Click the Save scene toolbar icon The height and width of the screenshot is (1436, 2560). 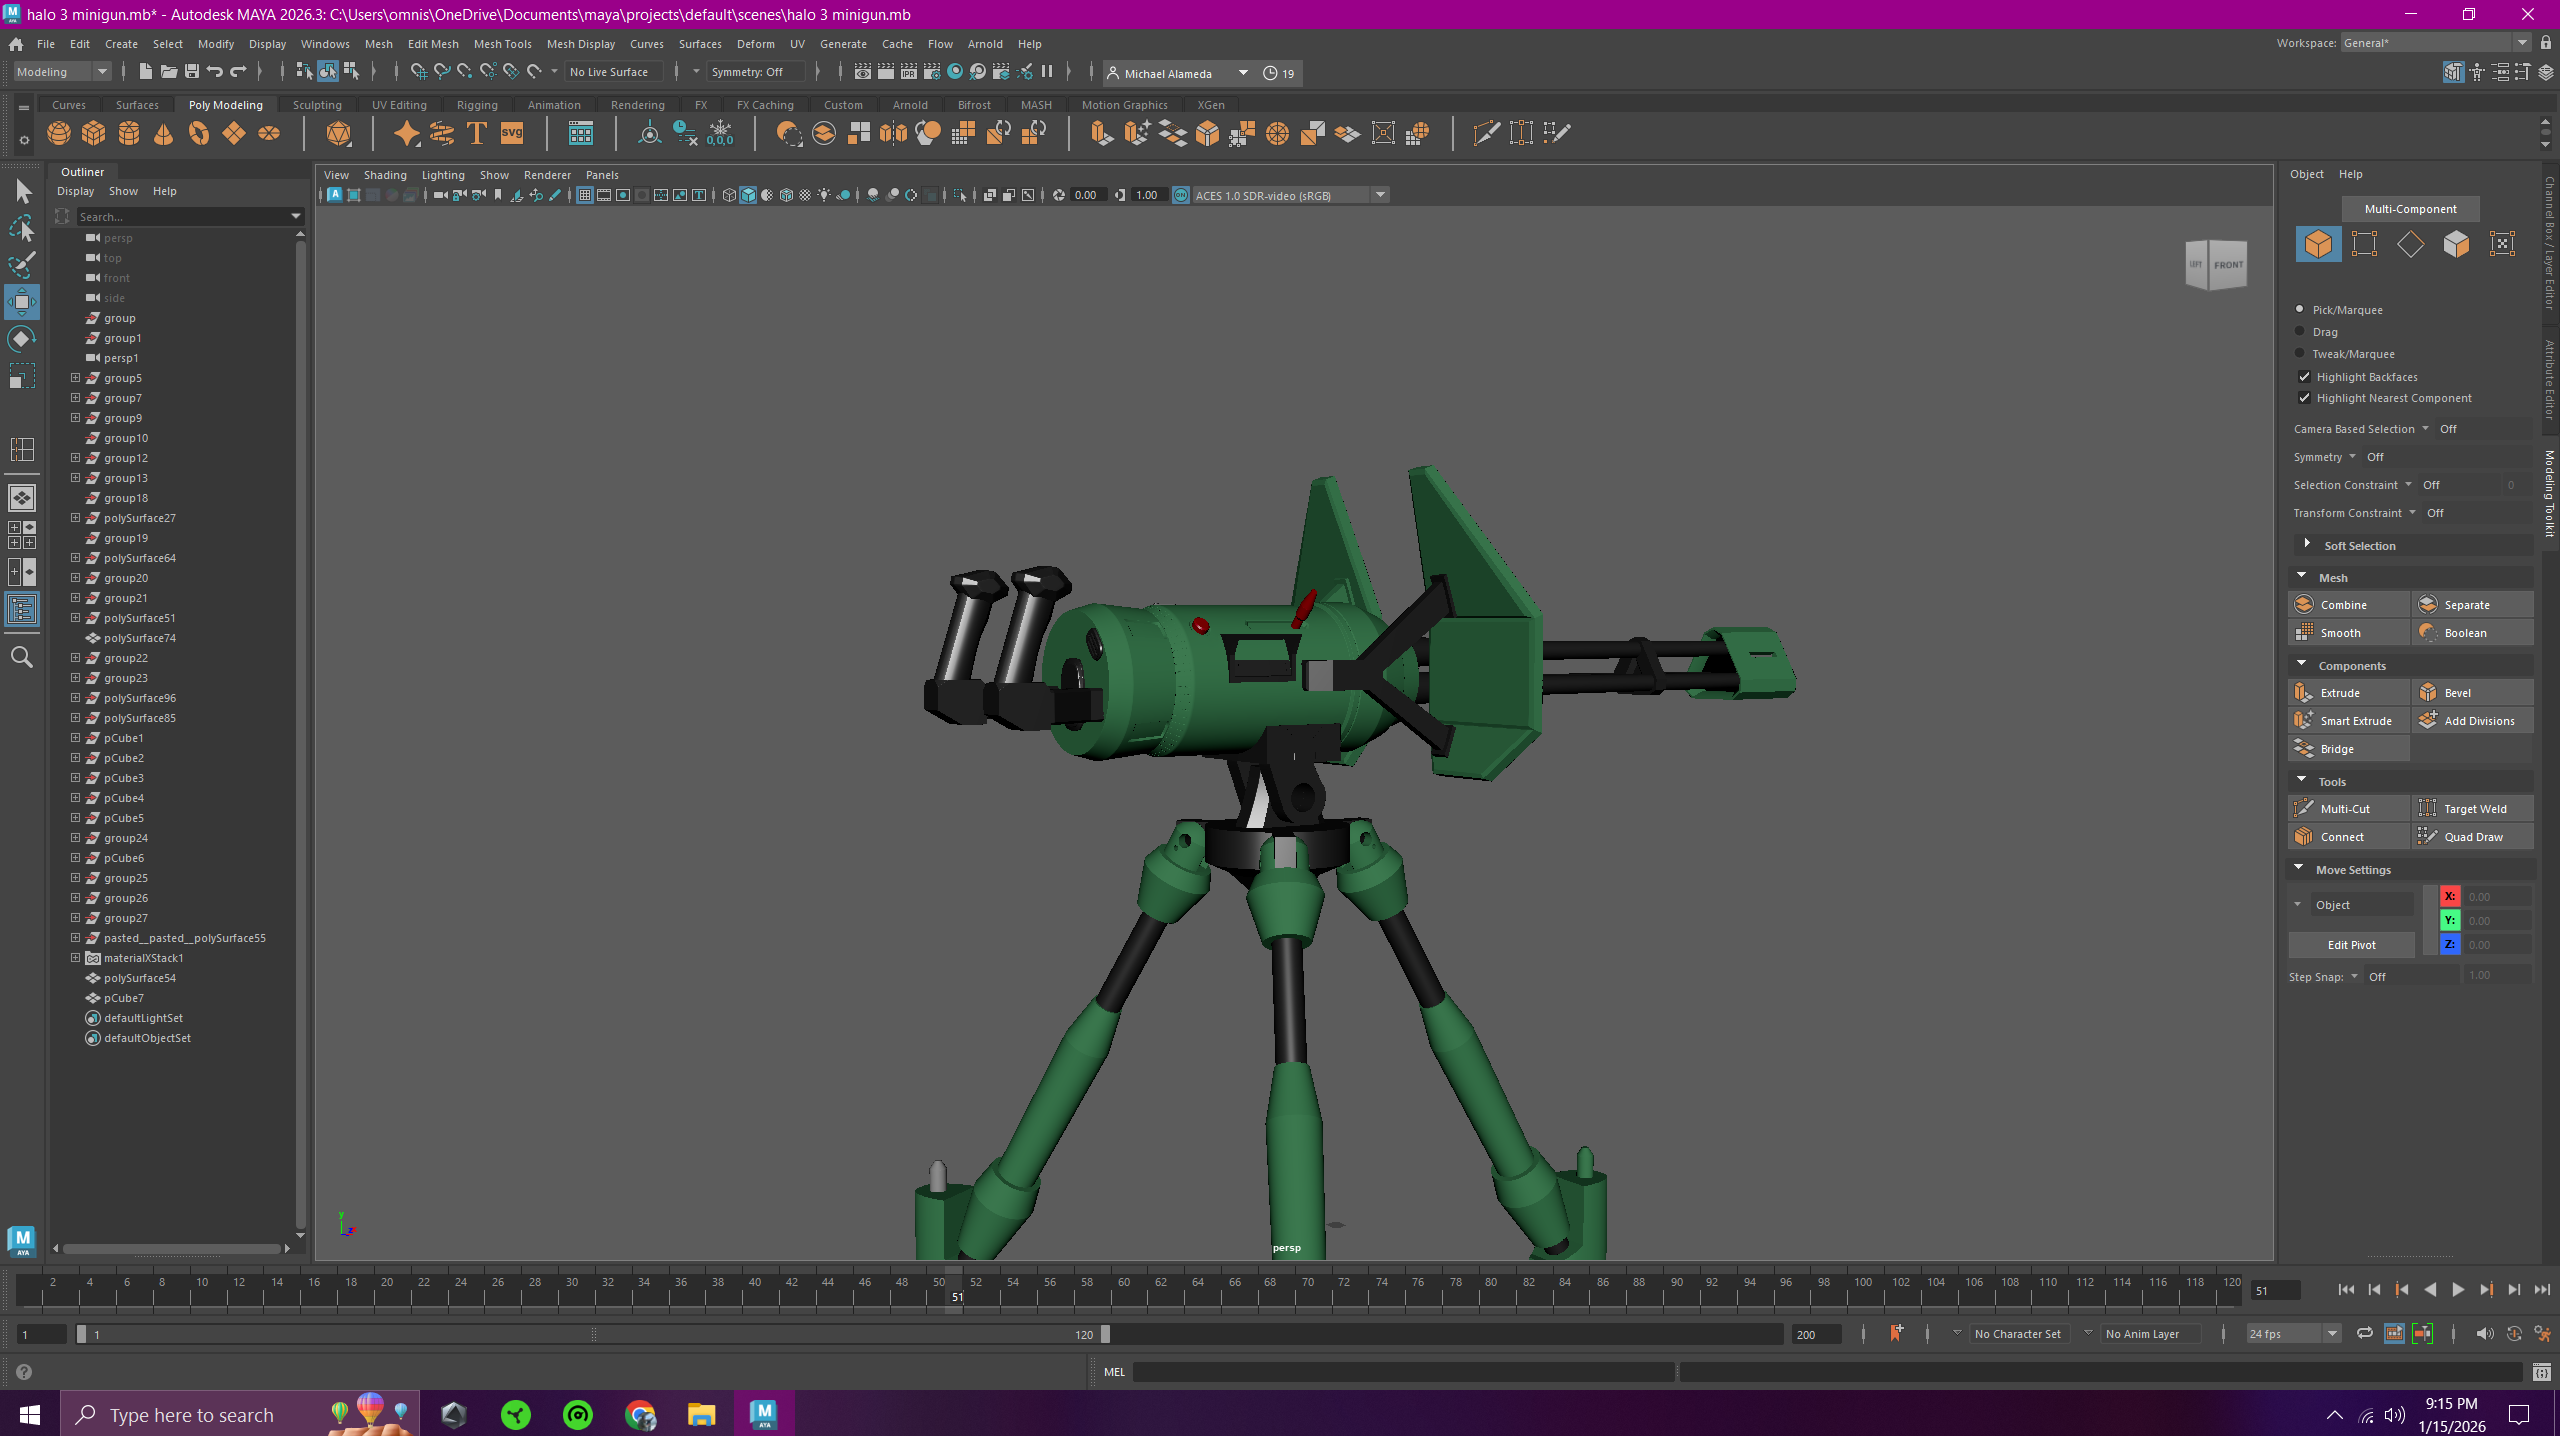coord(192,72)
